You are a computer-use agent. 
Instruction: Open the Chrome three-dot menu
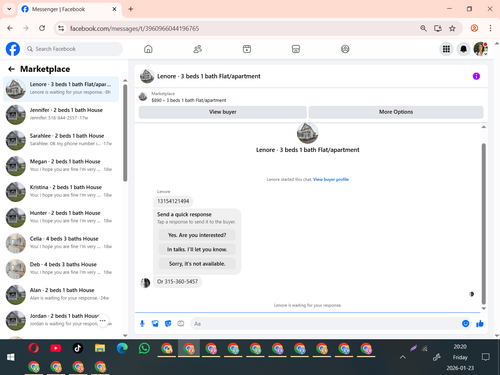[x=490, y=28]
